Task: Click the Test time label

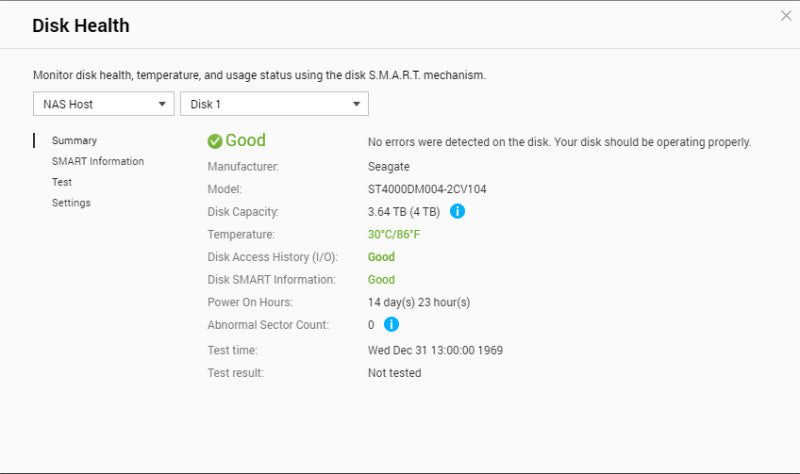Action: pyautogui.click(x=232, y=351)
